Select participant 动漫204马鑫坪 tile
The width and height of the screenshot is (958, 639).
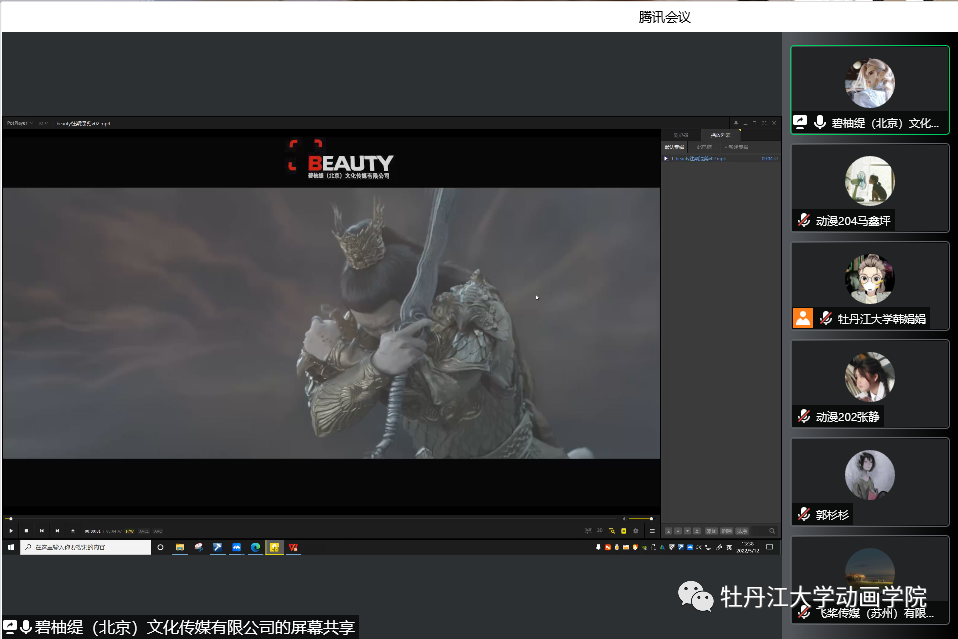(x=869, y=188)
